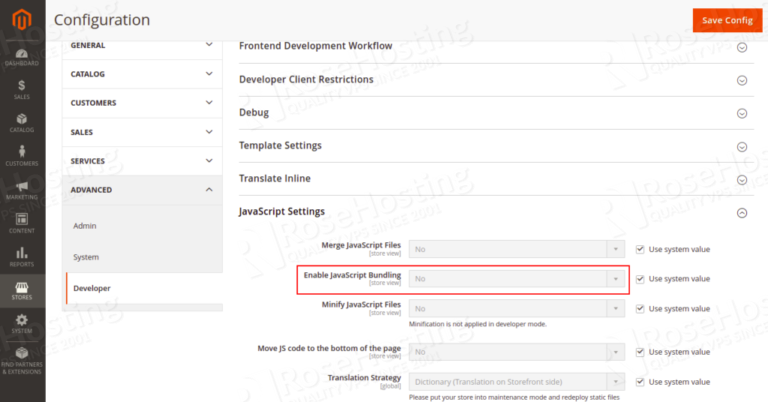Click the Save Config button
The height and width of the screenshot is (402, 768).
pyautogui.click(x=727, y=20)
